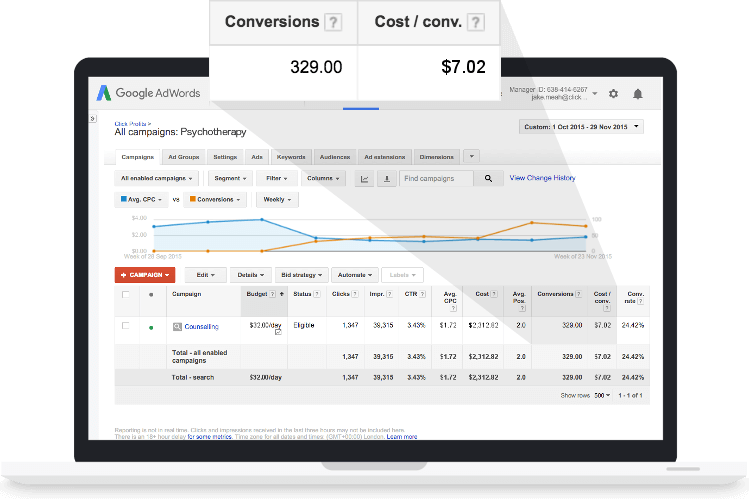Open the Columns dropdown
The height and width of the screenshot is (499, 749).
324,179
